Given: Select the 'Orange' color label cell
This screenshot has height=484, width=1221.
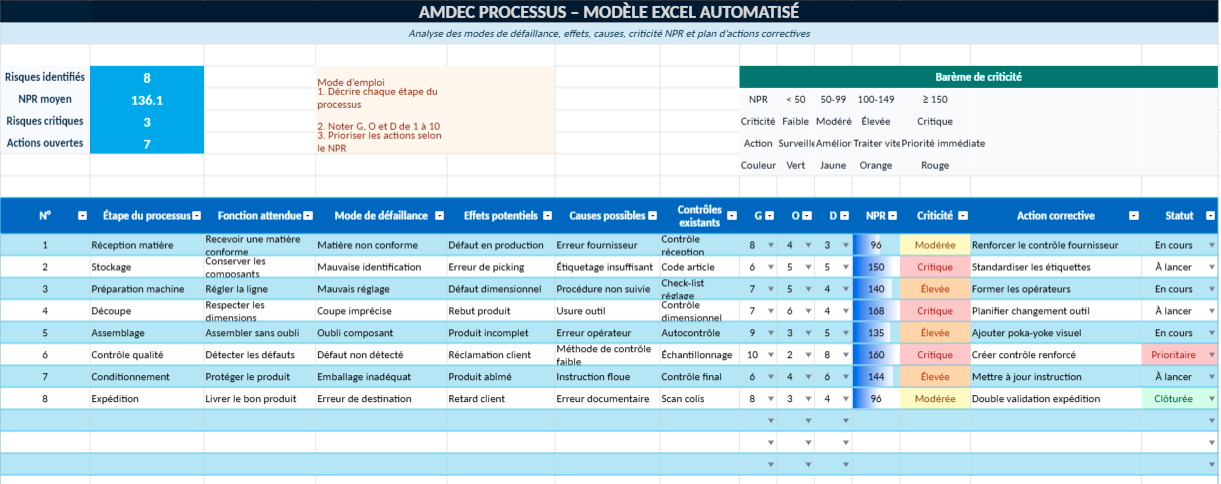Looking at the screenshot, I should pyautogui.click(x=876, y=165).
